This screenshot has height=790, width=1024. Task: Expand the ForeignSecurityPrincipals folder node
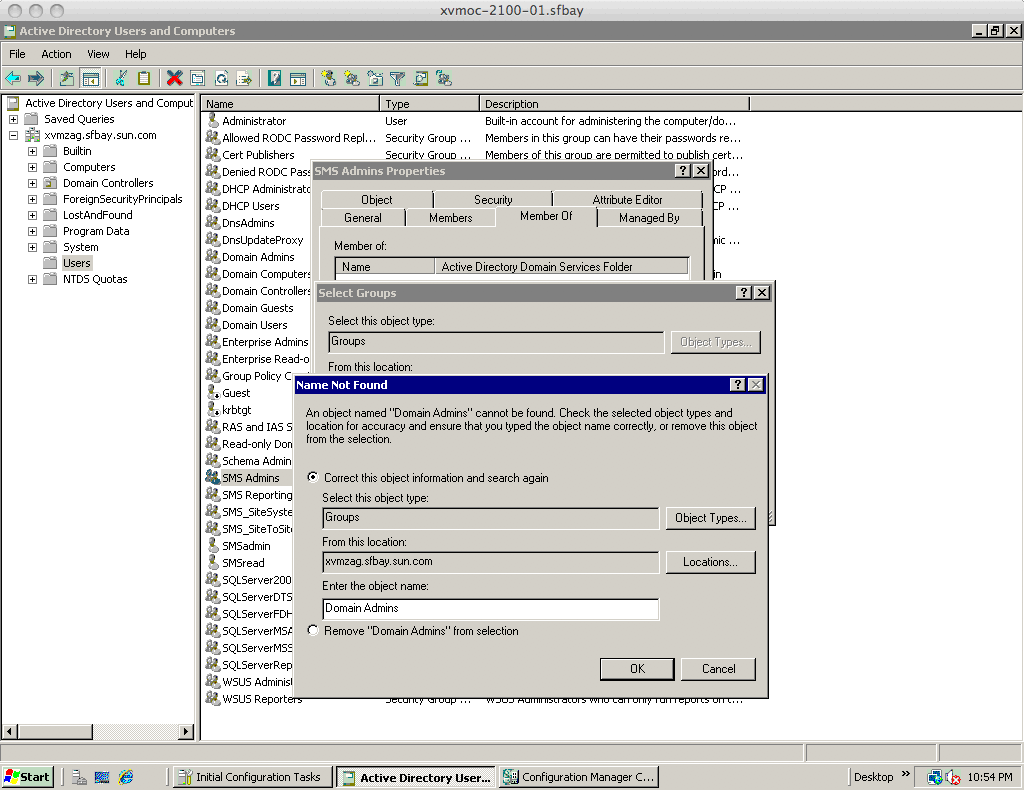coord(32,200)
